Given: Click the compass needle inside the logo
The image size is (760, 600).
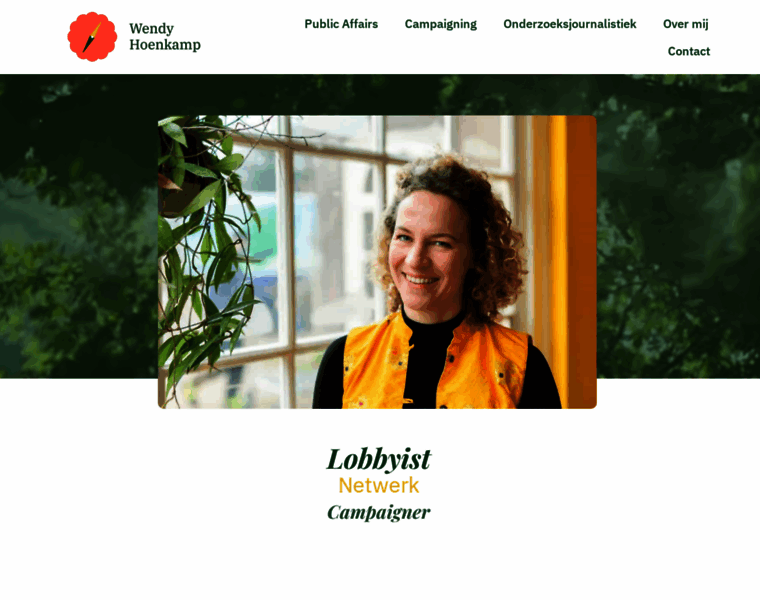Looking at the screenshot, I should pos(92,37).
